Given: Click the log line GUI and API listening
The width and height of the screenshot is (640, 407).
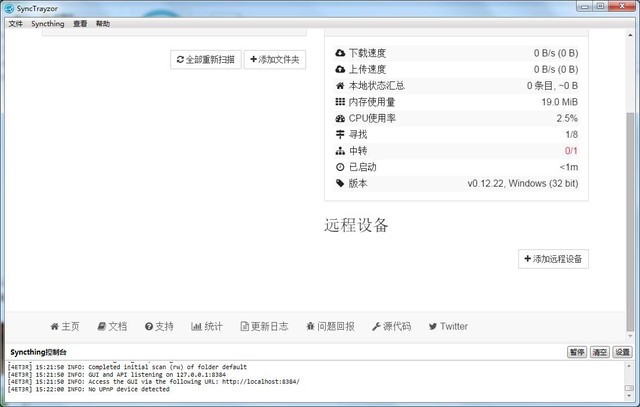Looking at the screenshot, I should click(116, 375).
